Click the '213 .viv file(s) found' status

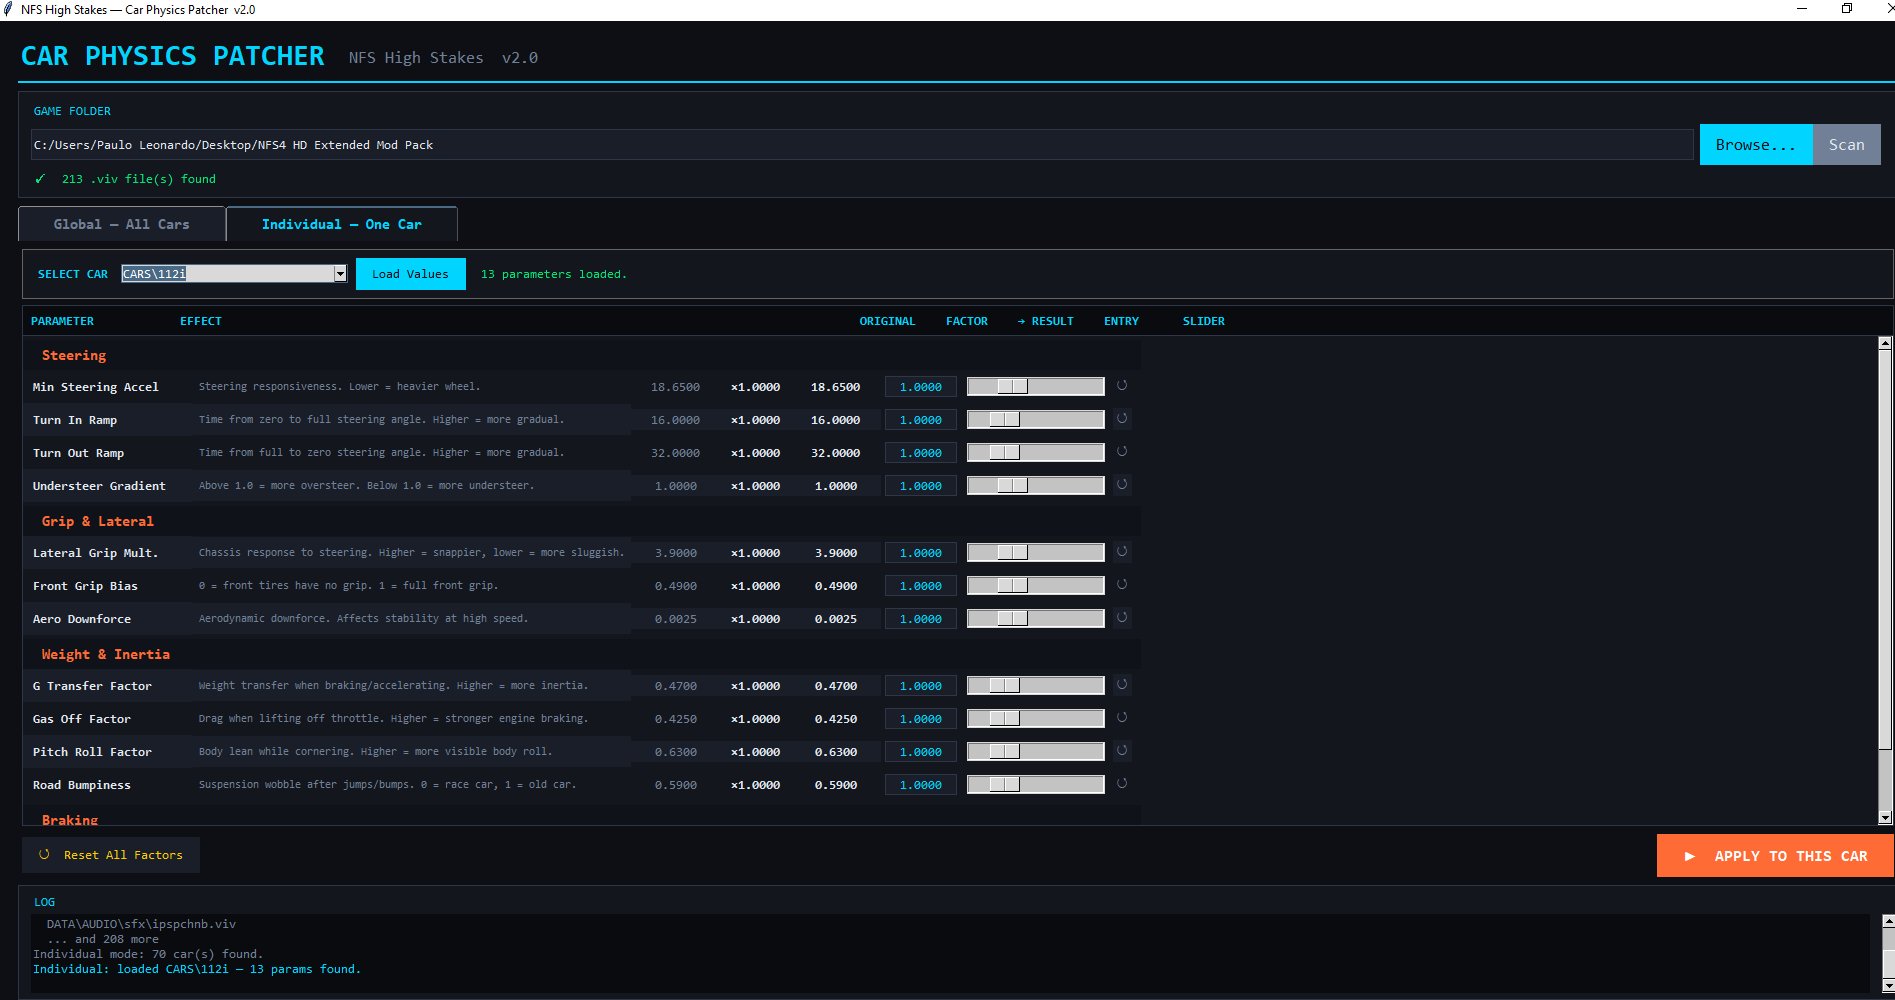click(139, 179)
